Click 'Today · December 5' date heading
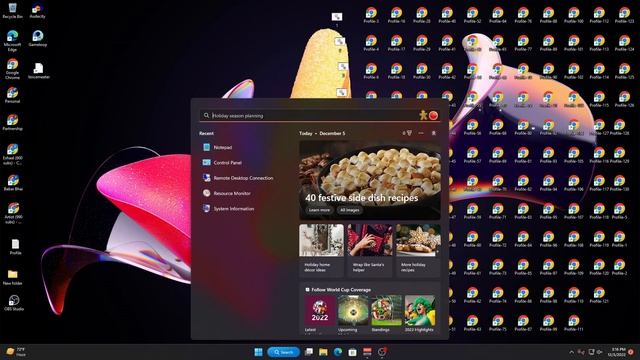Screen dimensions: 640x360 tap(322, 133)
